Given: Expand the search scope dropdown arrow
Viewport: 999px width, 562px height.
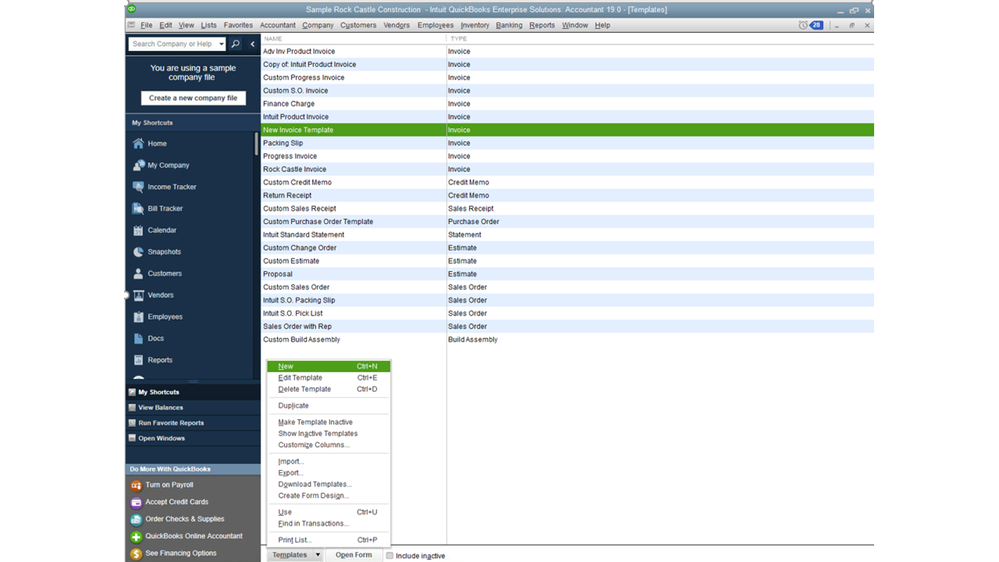Looking at the screenshot, I should [221, 44].
